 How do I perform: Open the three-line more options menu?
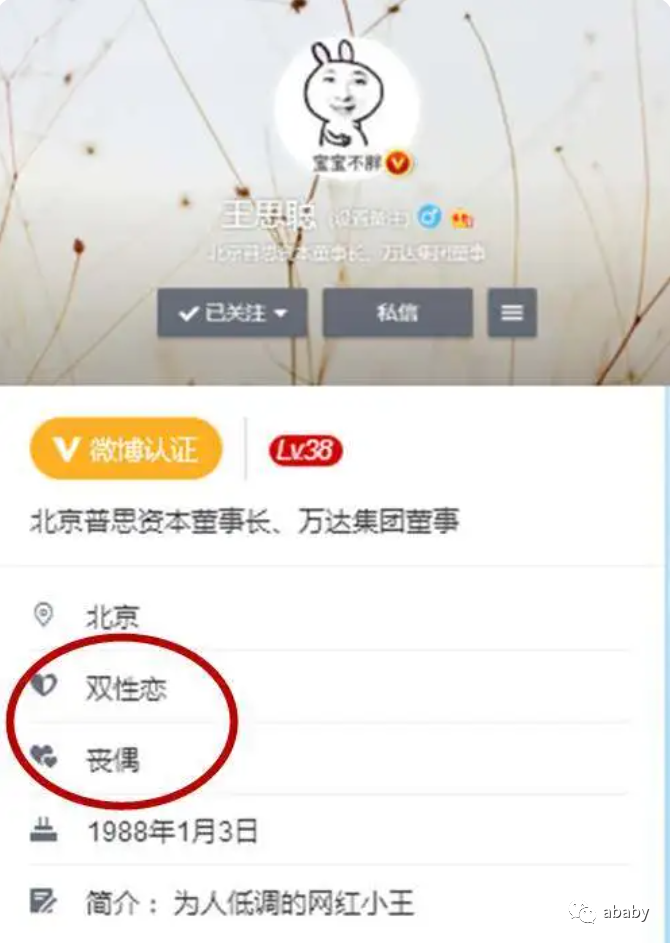pyautogui.click(x=512, y=313)
